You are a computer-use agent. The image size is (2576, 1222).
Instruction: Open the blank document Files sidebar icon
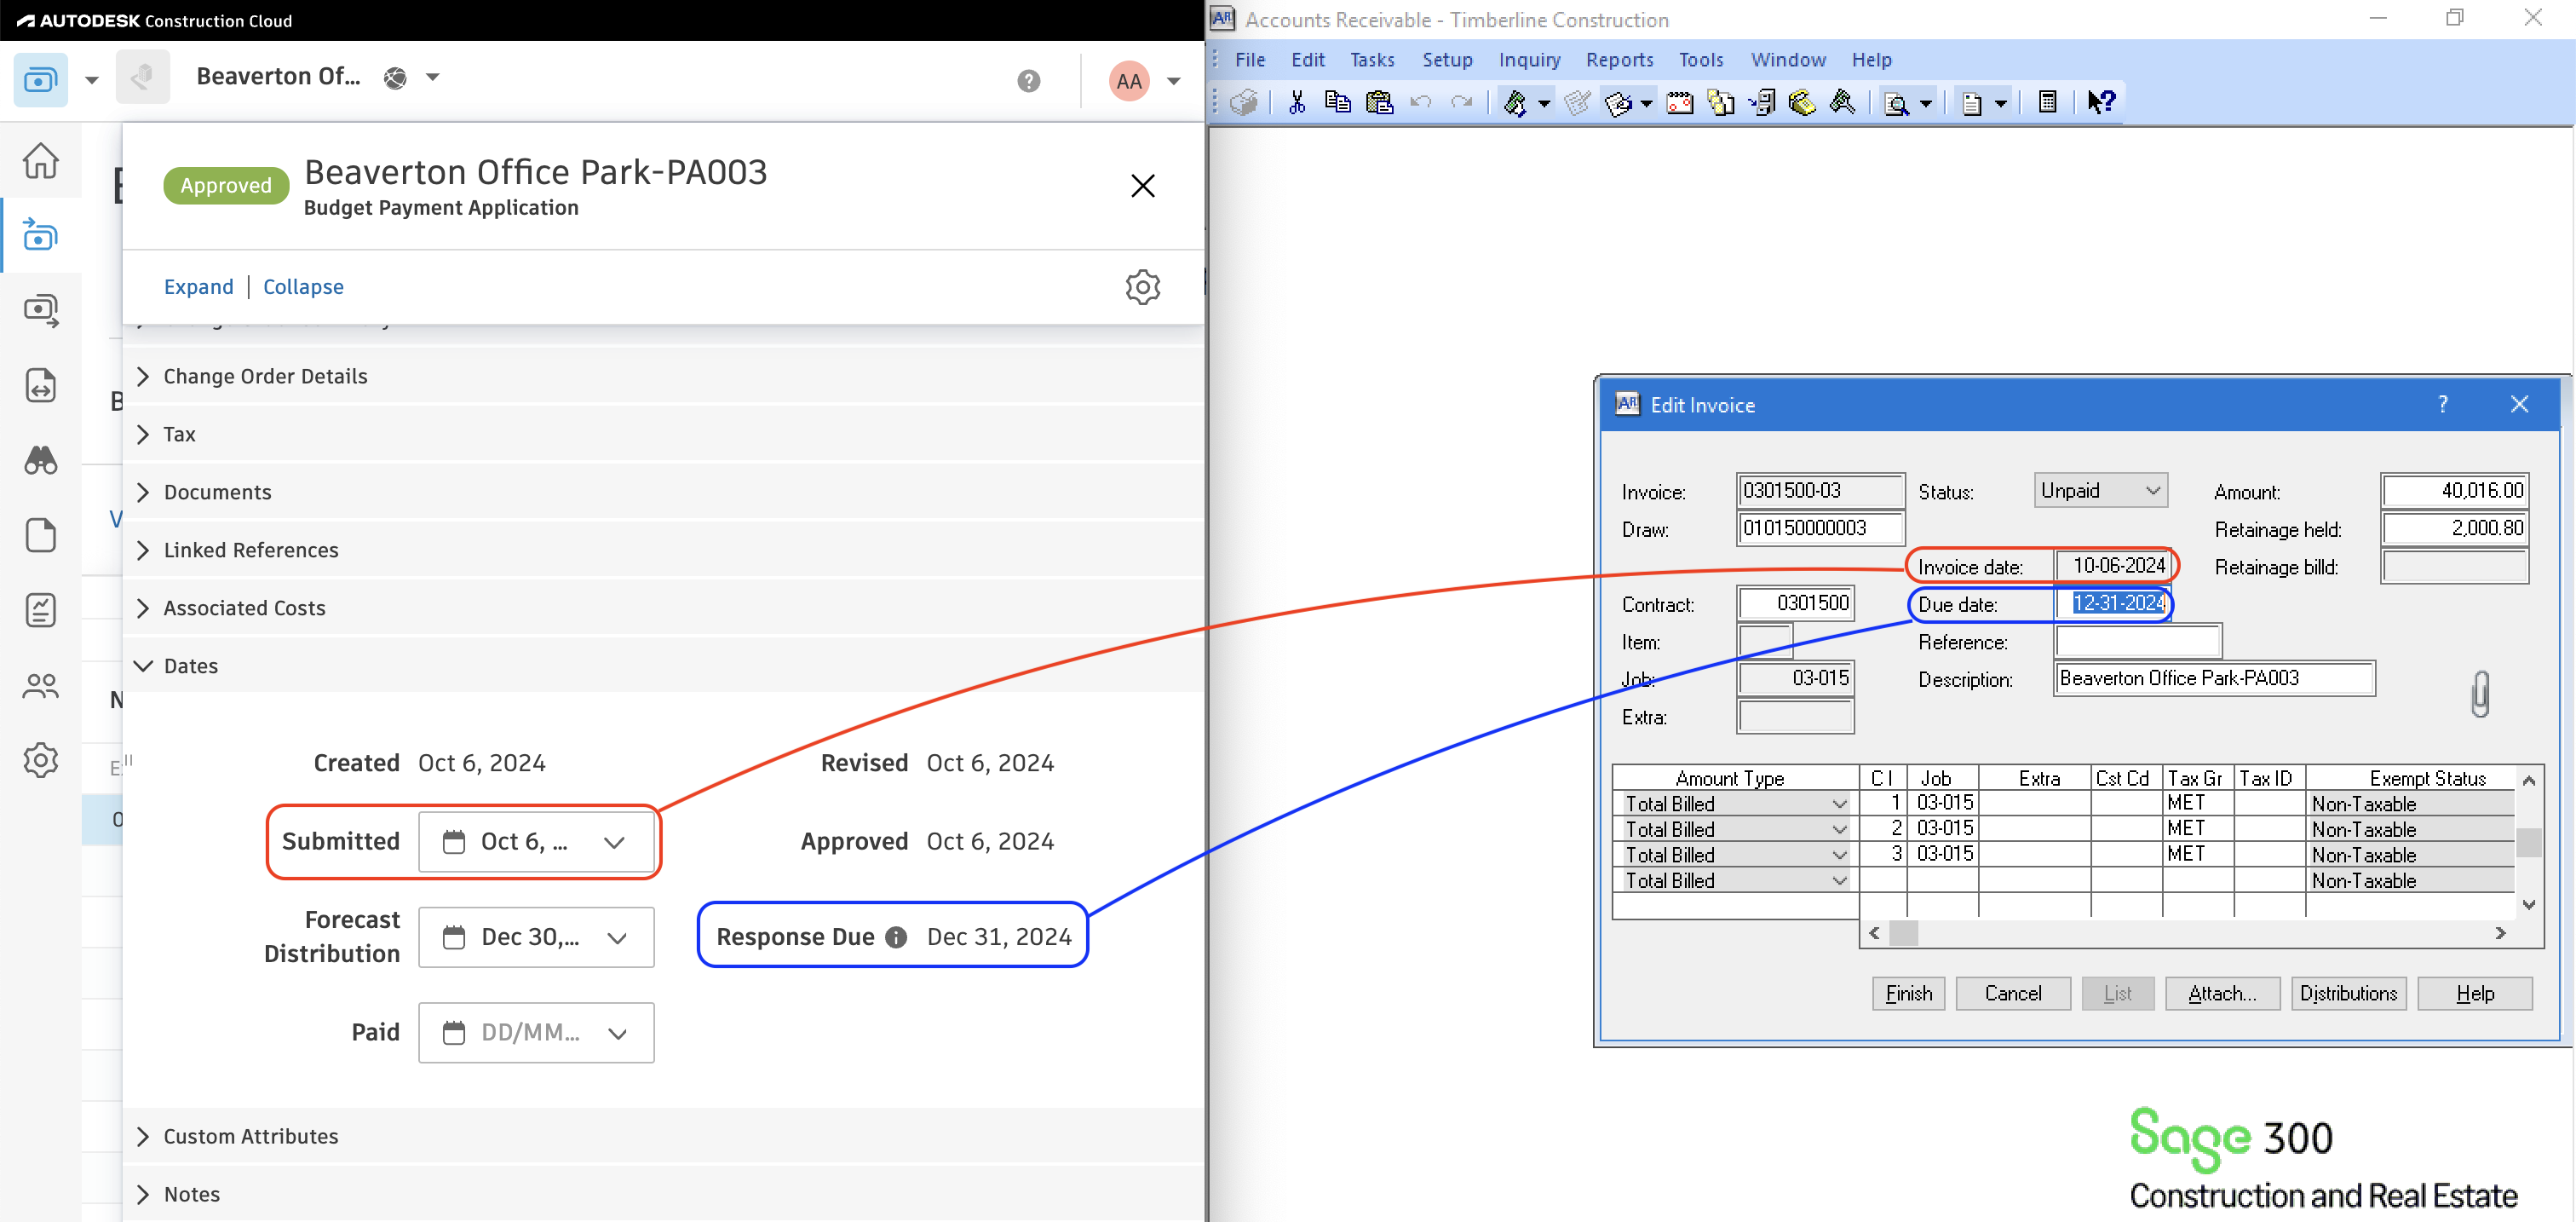40,535
